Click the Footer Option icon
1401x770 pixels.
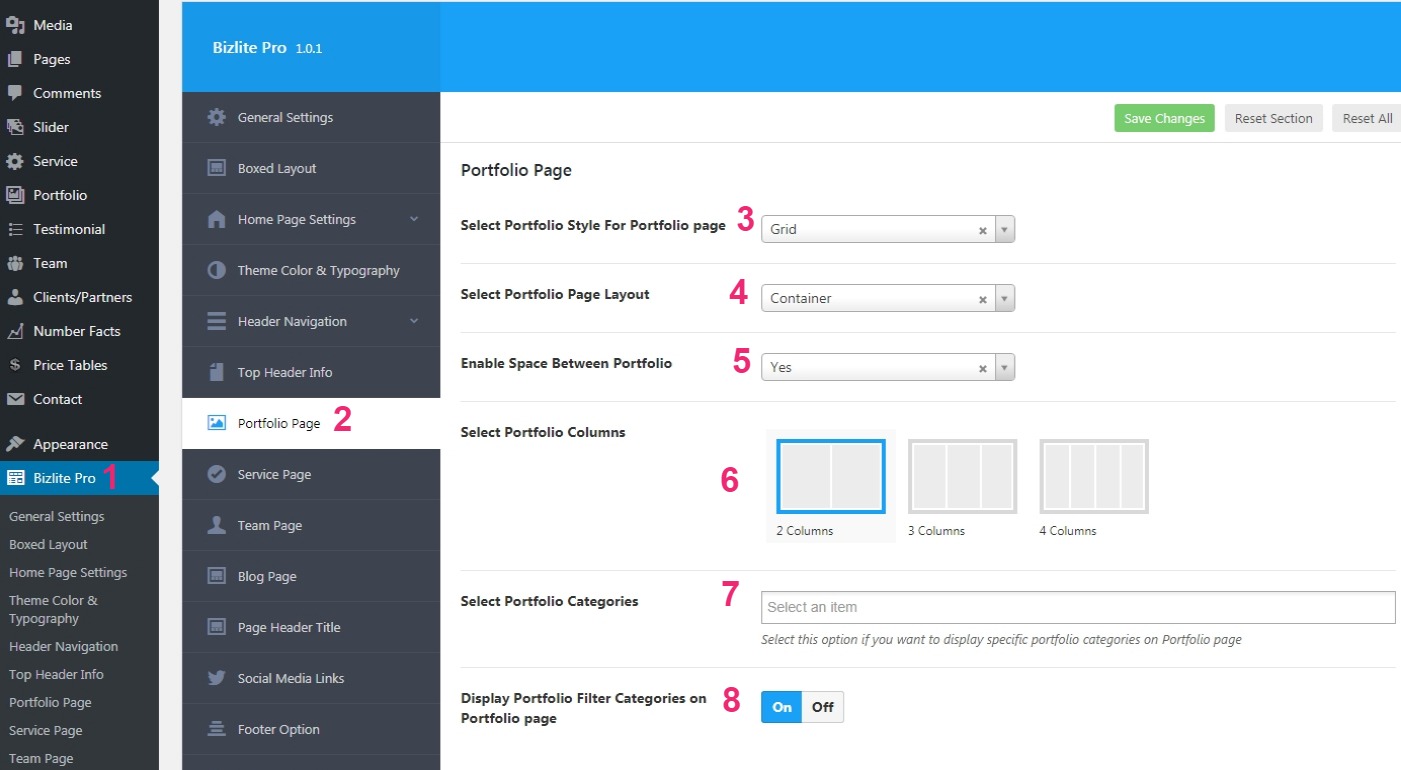tap(216, 729)
